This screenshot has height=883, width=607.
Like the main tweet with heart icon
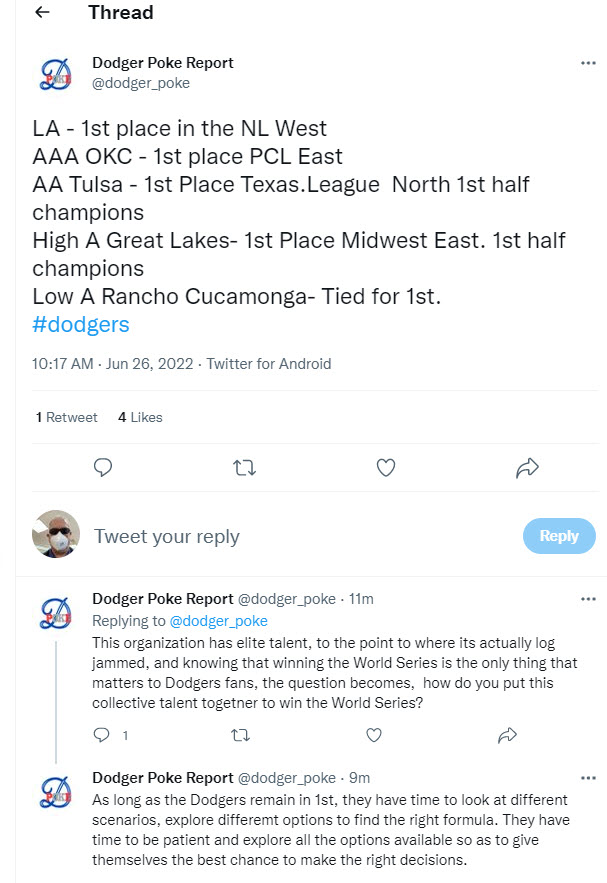click(x=385, y=467)
